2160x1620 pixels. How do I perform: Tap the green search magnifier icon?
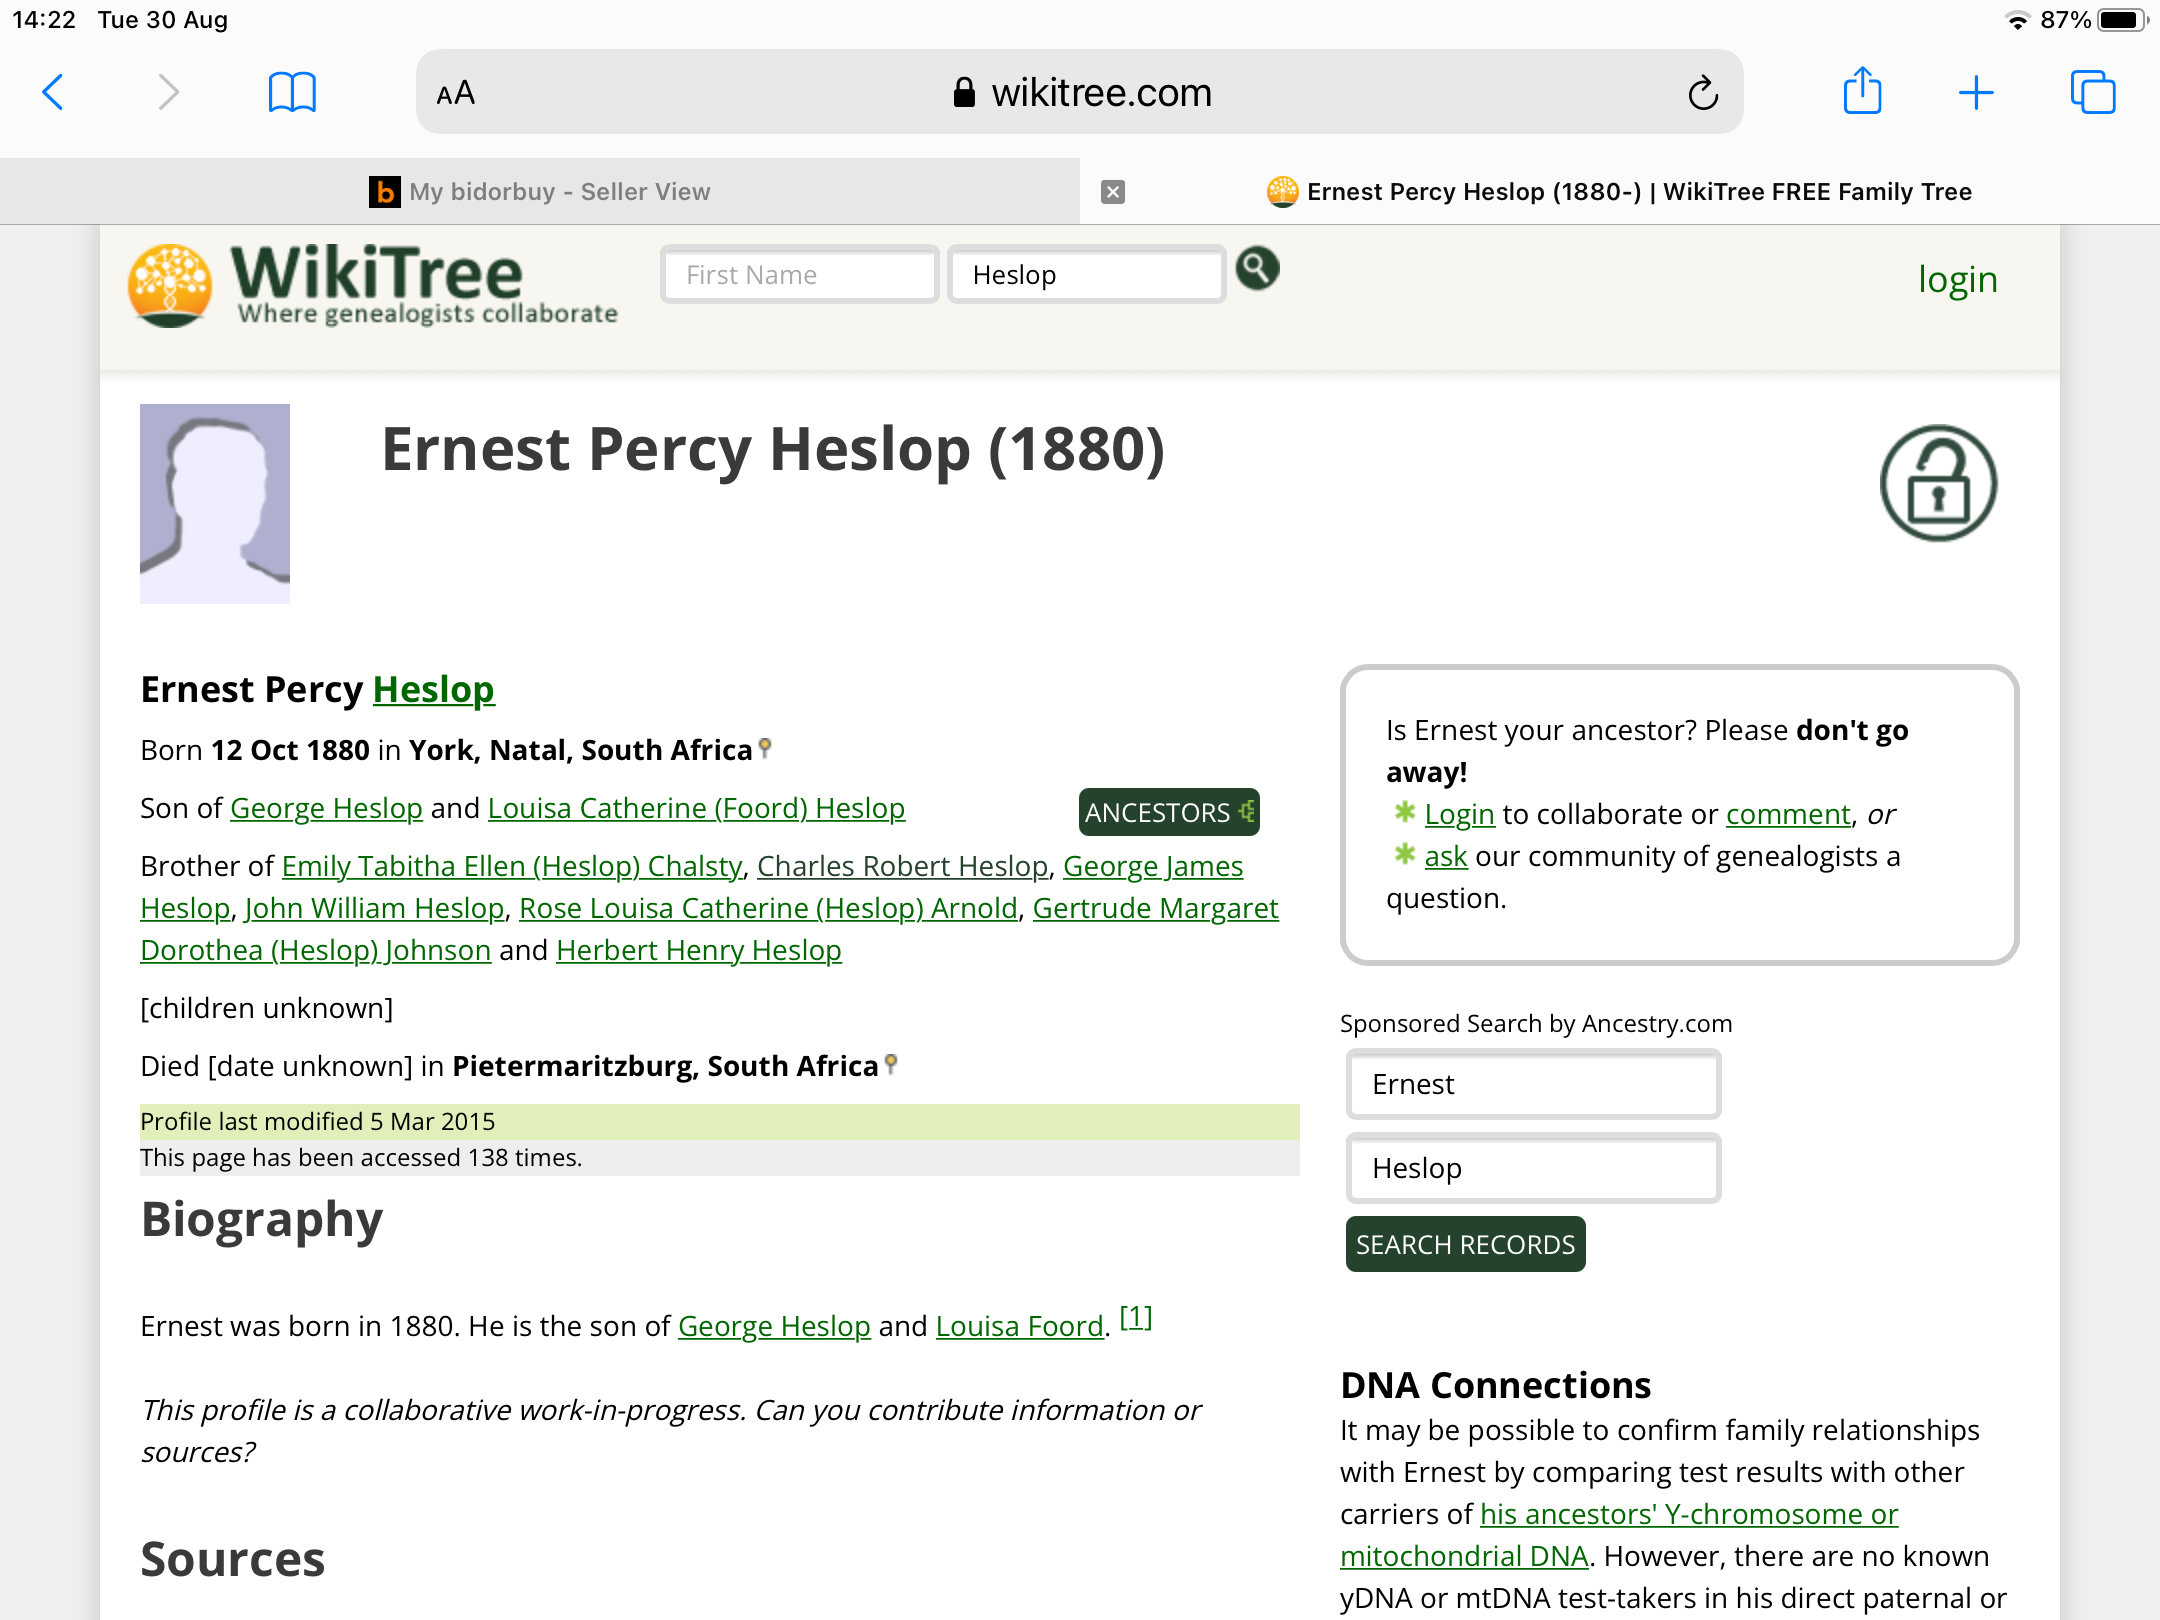pyautogui.click(x=1257, y=269)
